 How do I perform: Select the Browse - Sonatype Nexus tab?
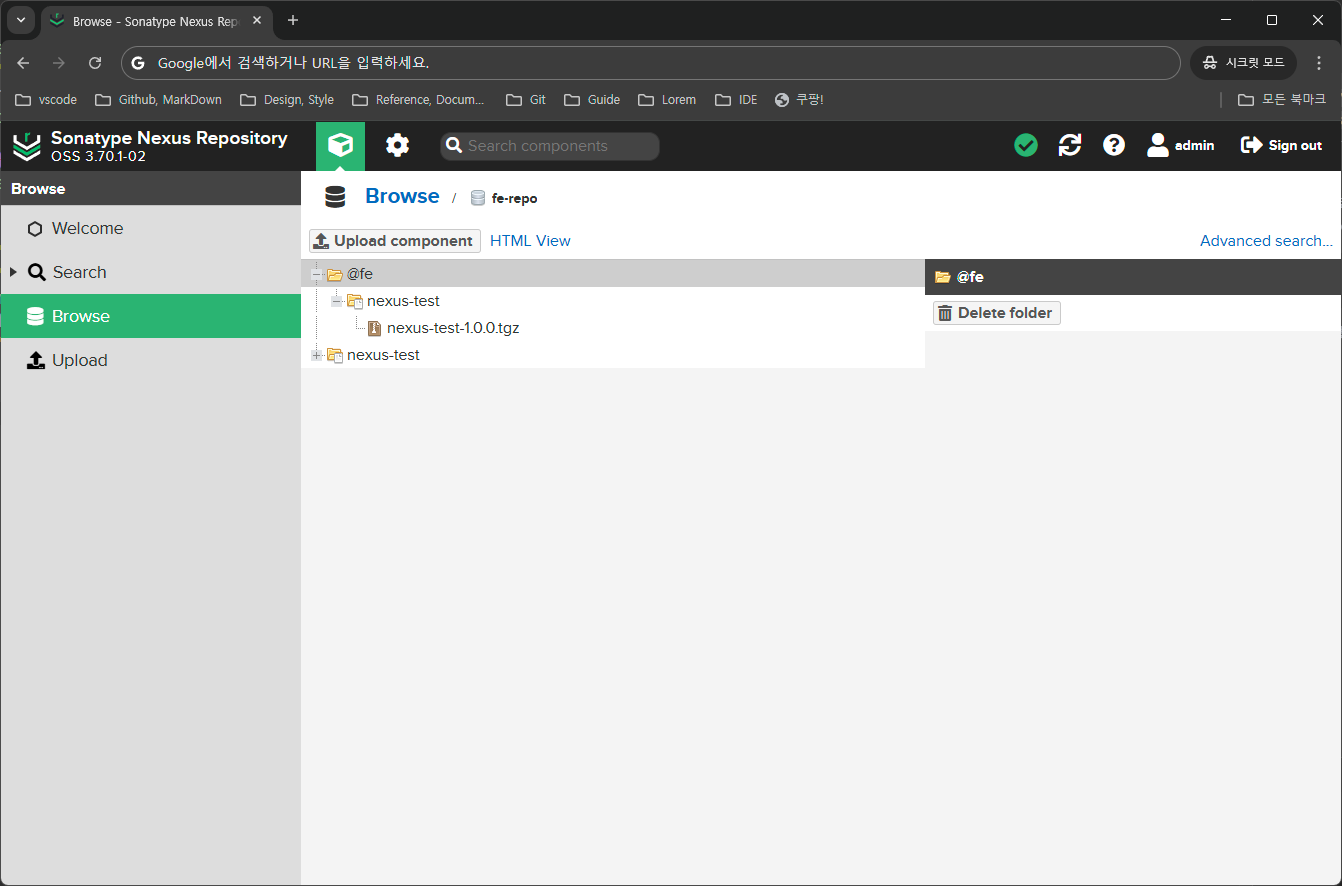point(155,21)
